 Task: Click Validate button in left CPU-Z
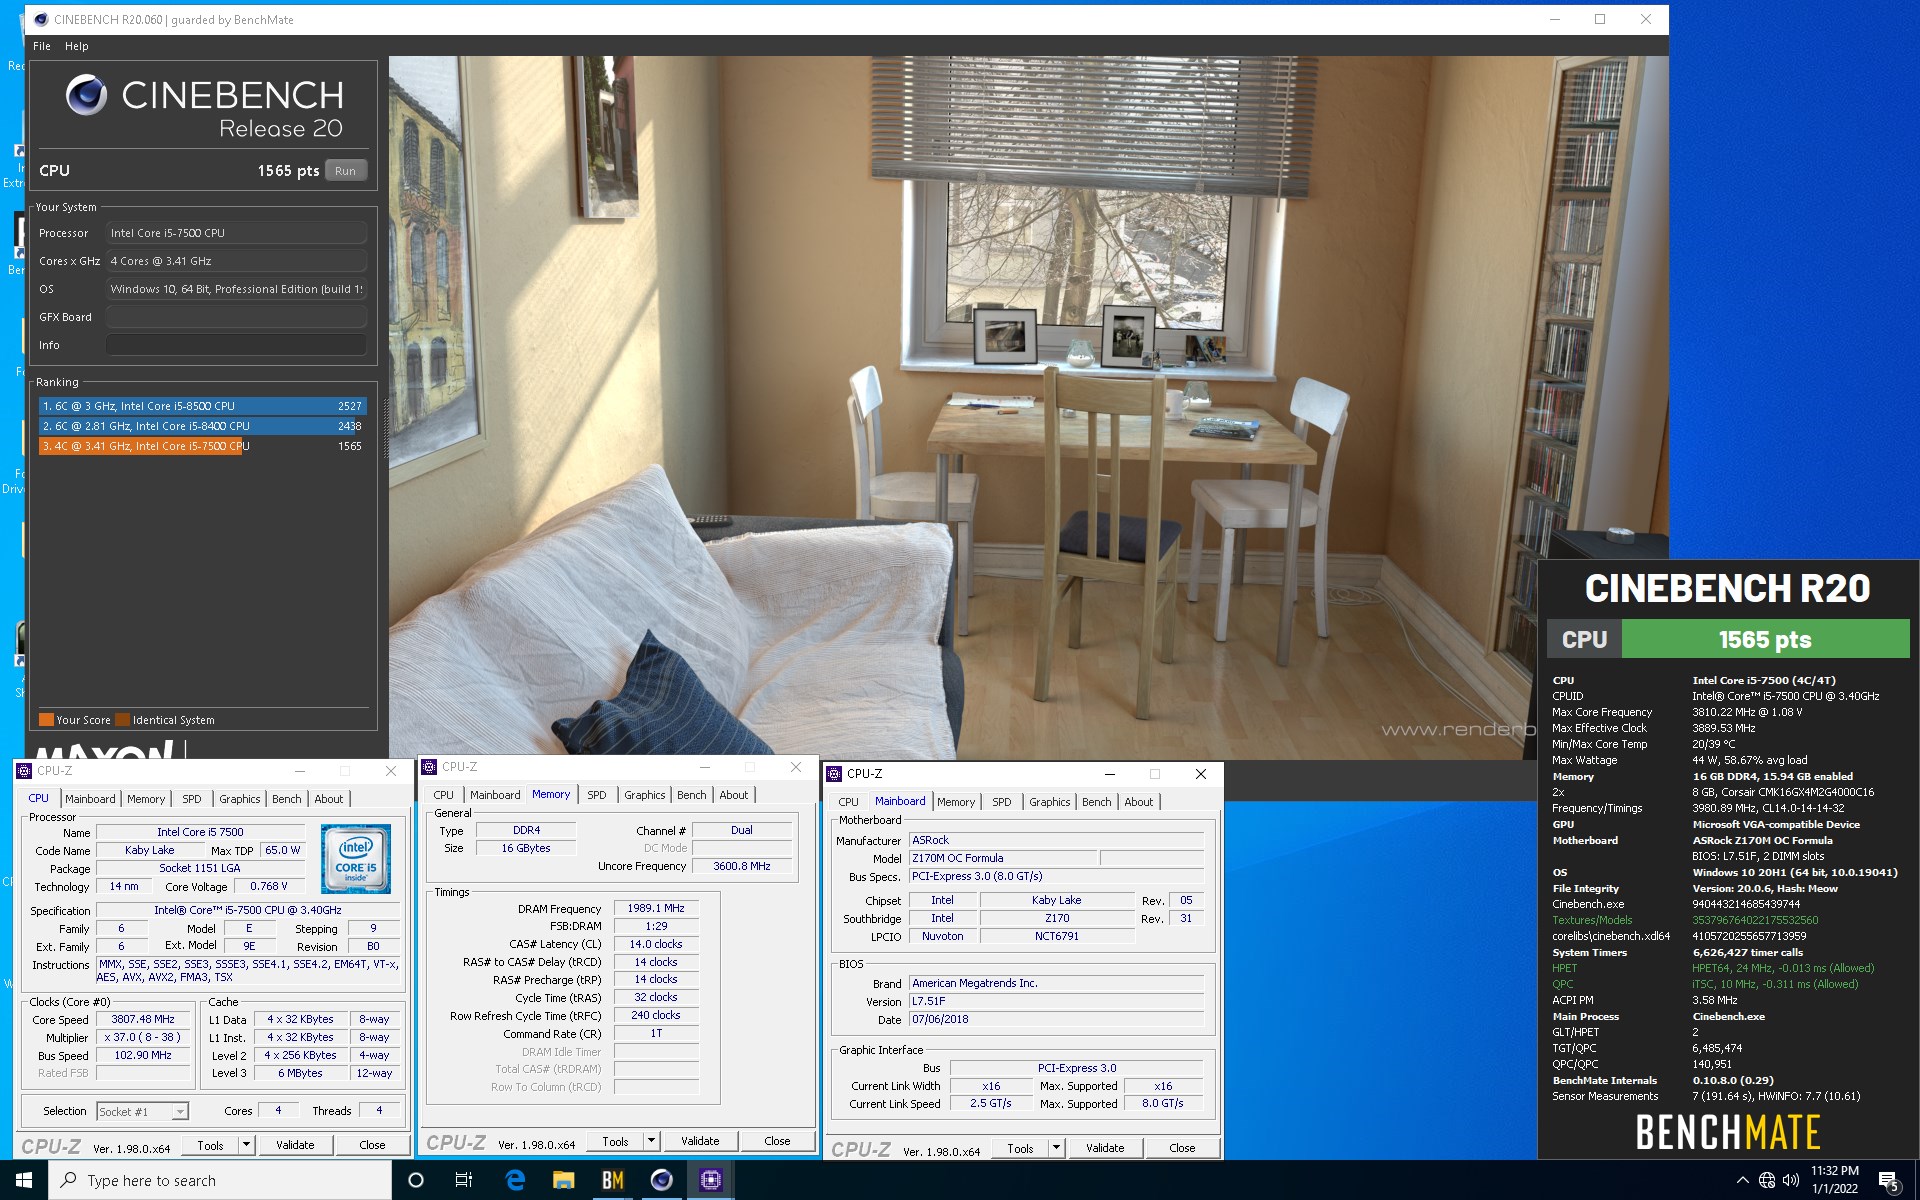tap(295, 1145)
